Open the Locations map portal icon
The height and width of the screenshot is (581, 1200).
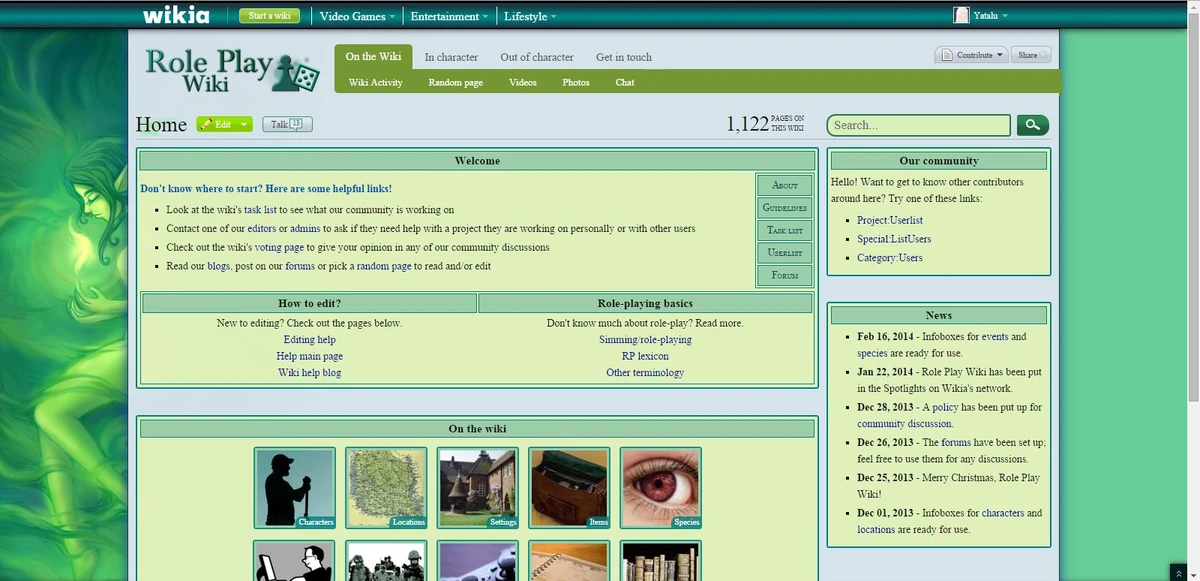[x=385, y=487]
